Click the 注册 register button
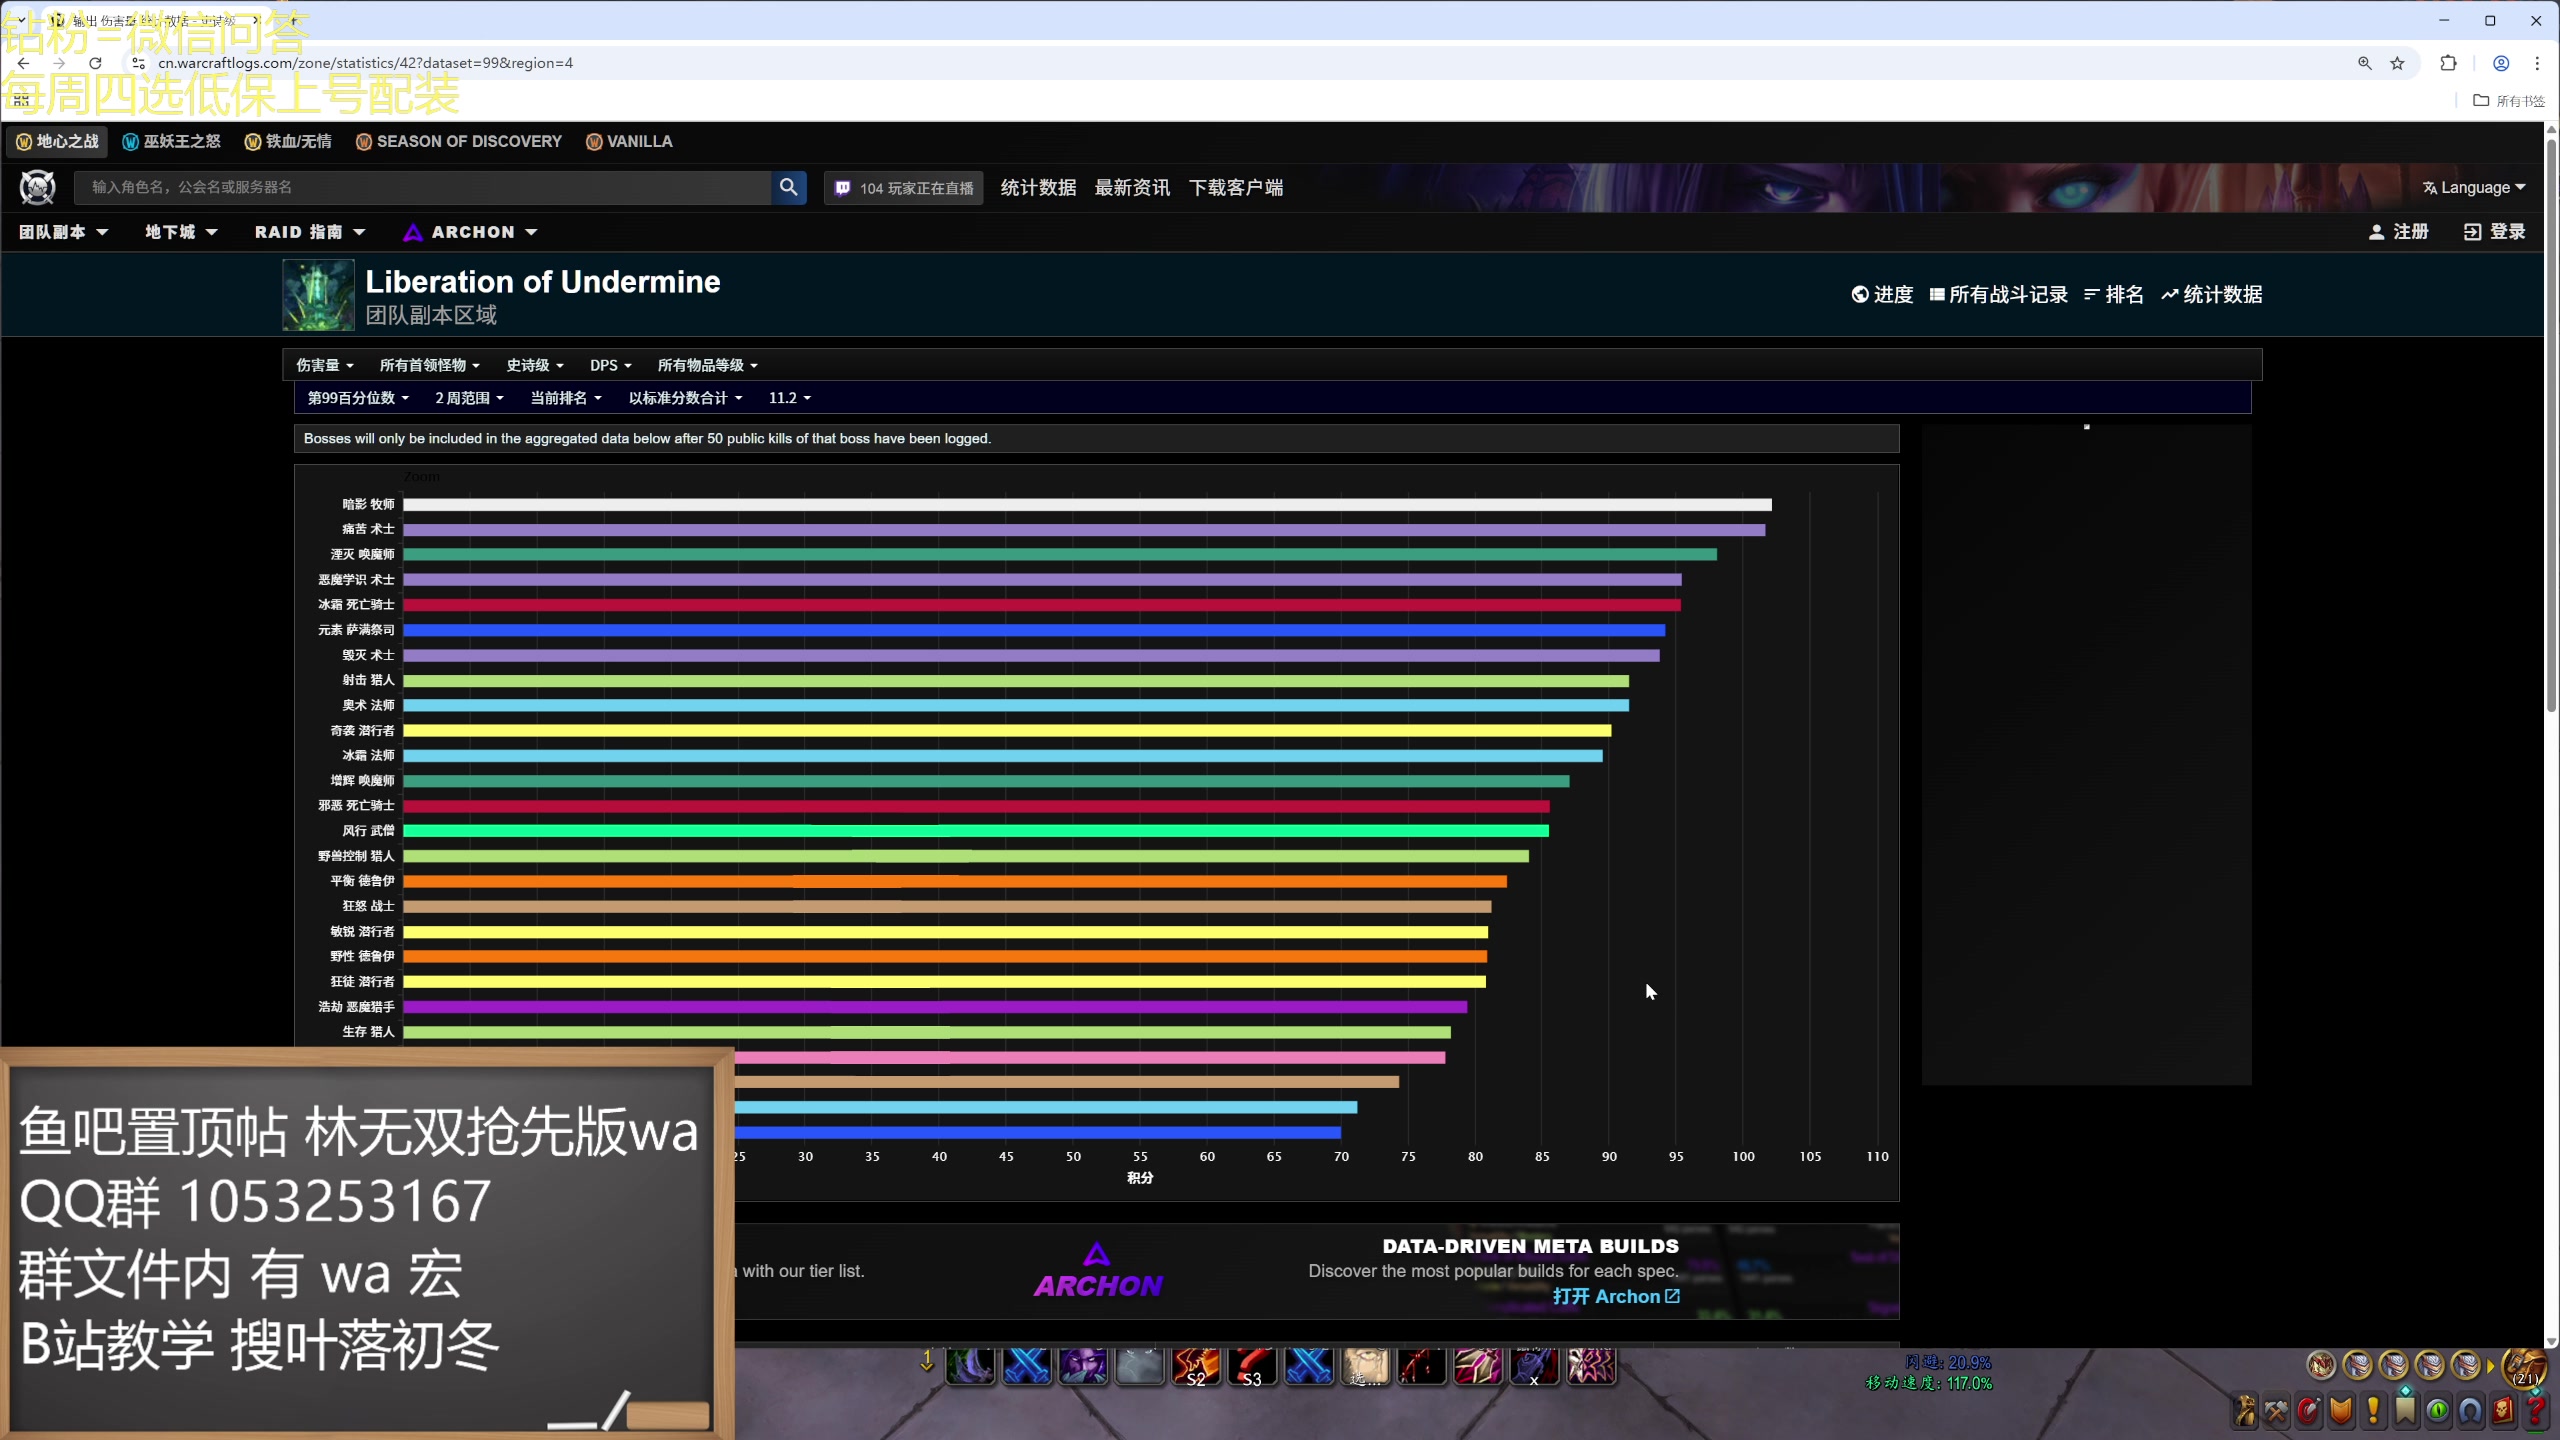This screenshot has width=2560, height=1440. coord(2399,232)
